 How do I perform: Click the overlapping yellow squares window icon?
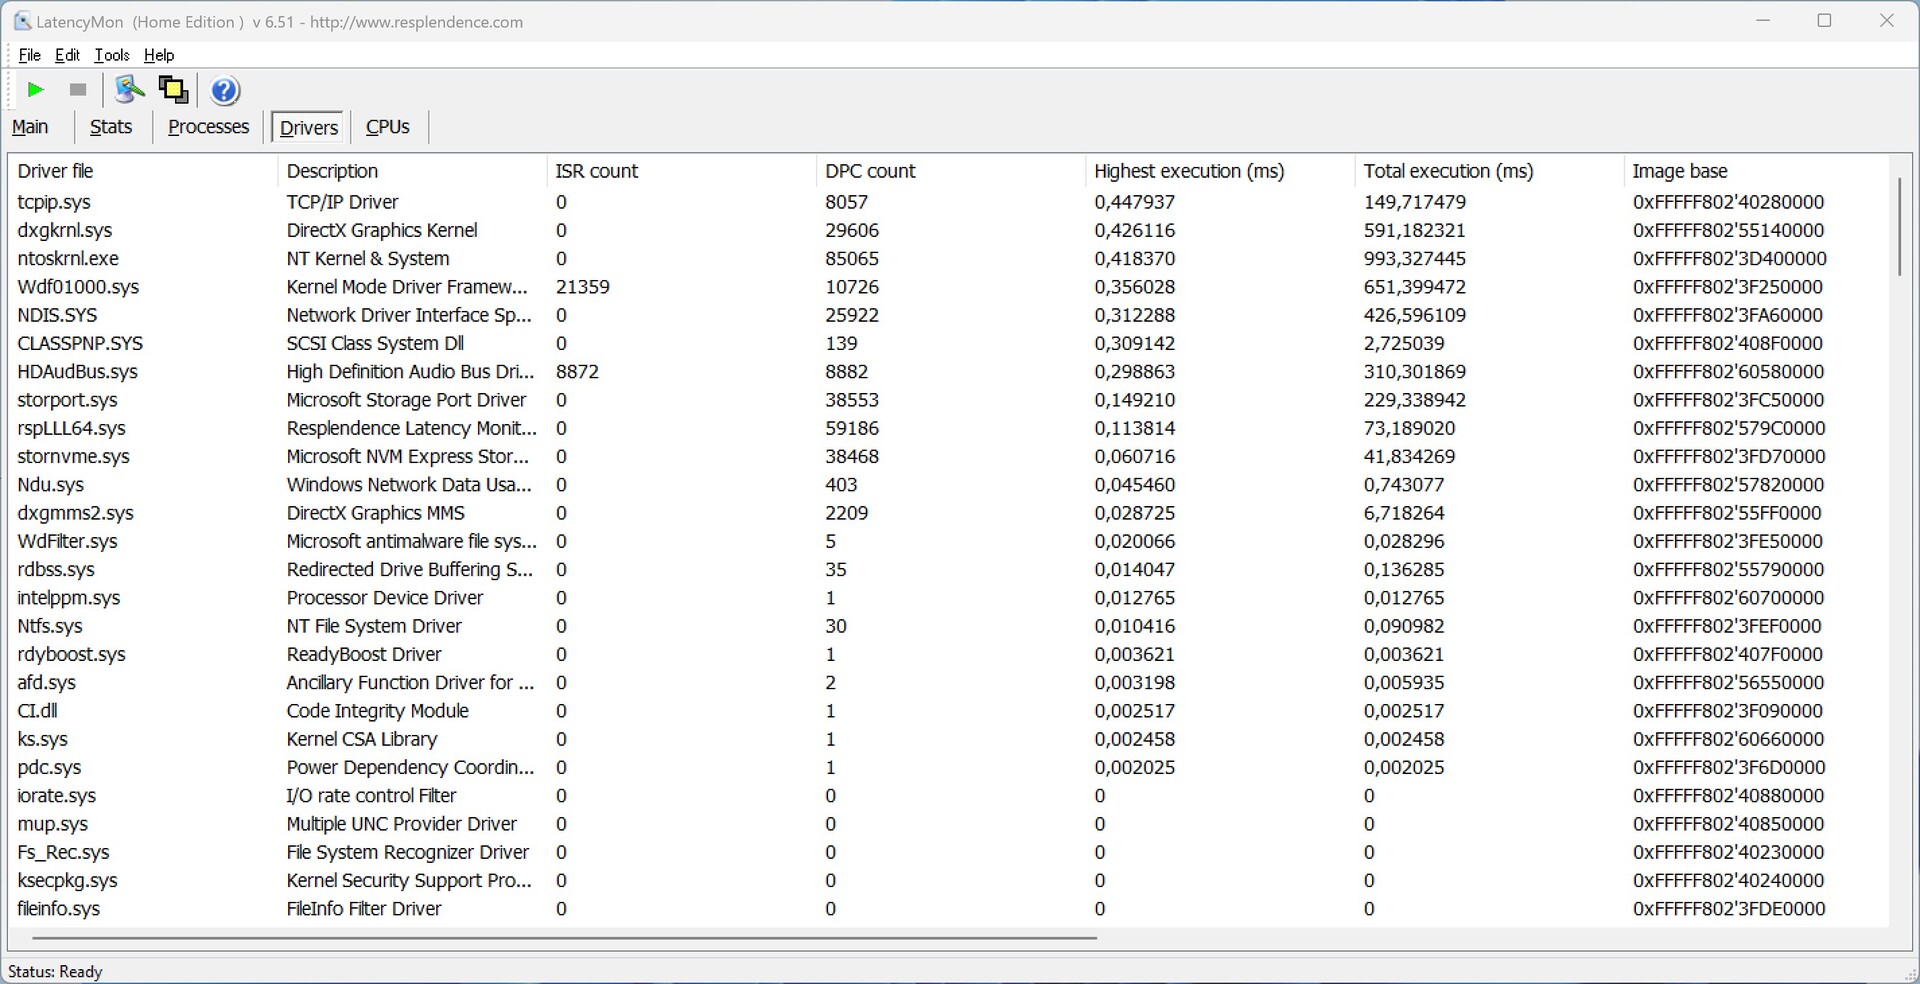(x=173, y=90)
